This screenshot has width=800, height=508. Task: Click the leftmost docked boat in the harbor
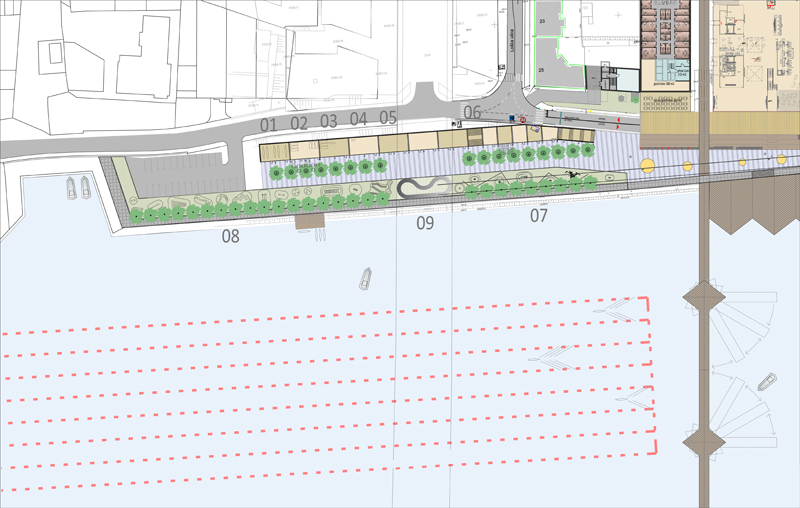(70, 187)
